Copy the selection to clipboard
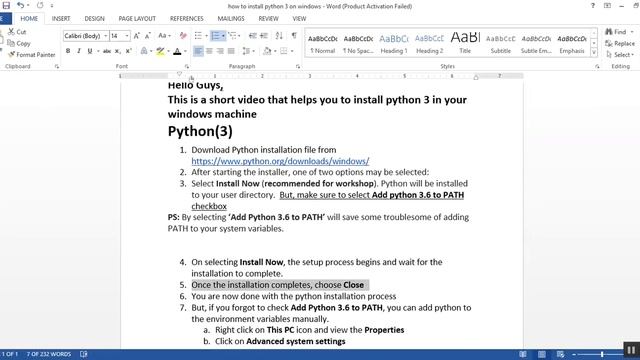This screenshot has height=360, width=640. (x=19, y=43)
